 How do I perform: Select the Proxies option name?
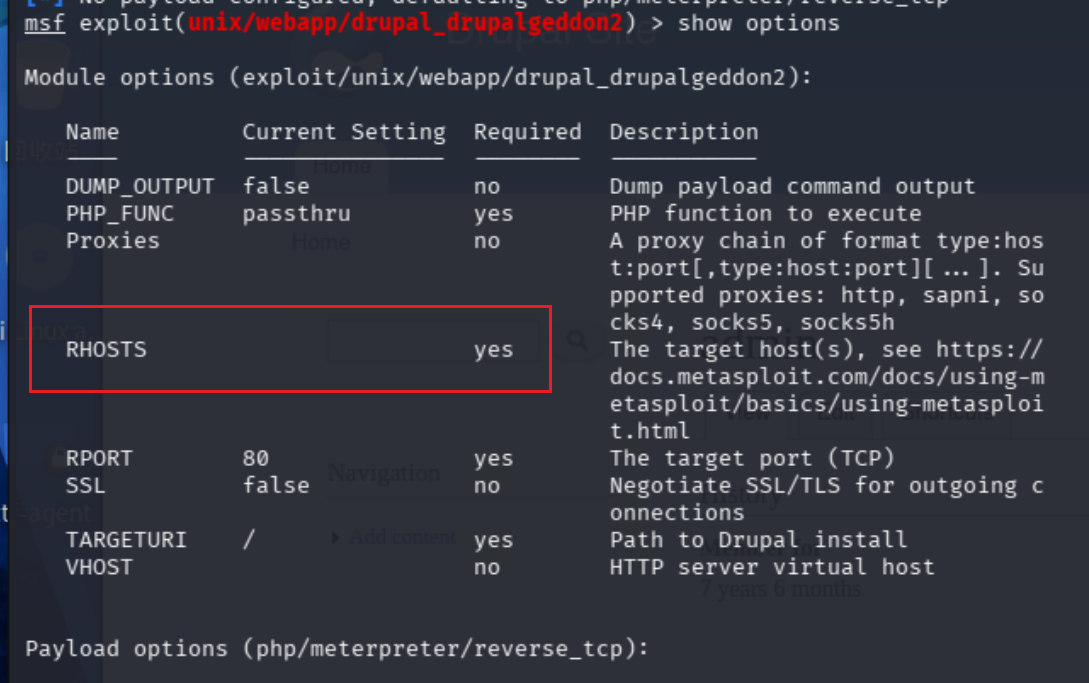(113, 240)
